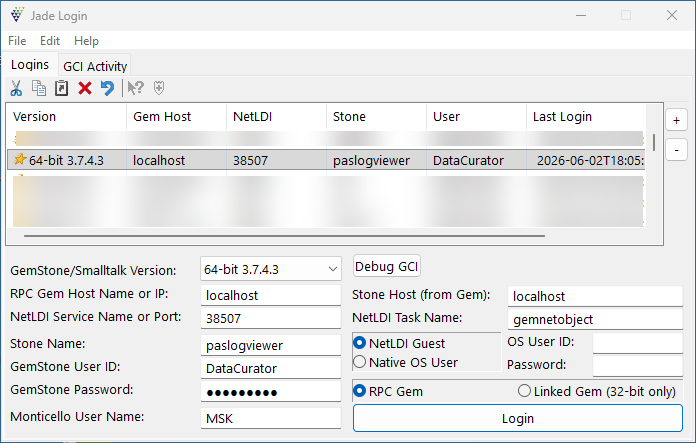The height and width of the screenshot is (443, 696).
Task: Click the Stone Host (from Gem) field
Action: 595,296
